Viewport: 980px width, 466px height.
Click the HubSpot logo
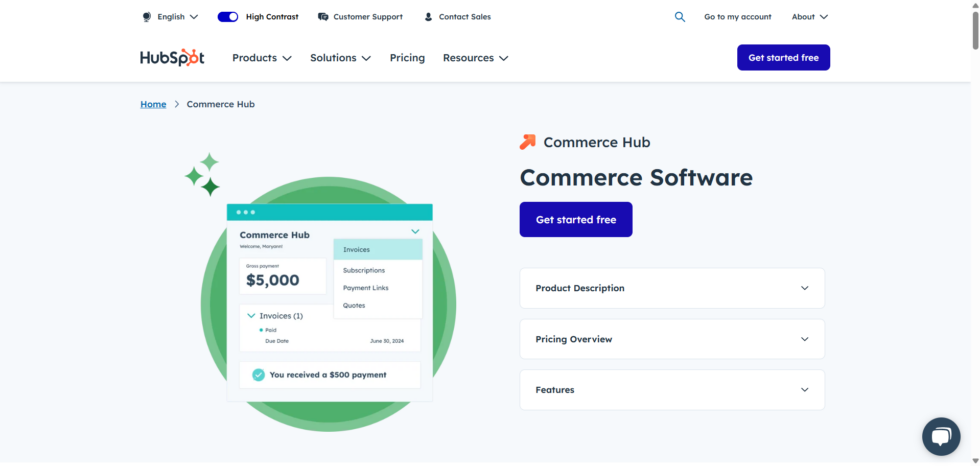click(x=172, y=57)
